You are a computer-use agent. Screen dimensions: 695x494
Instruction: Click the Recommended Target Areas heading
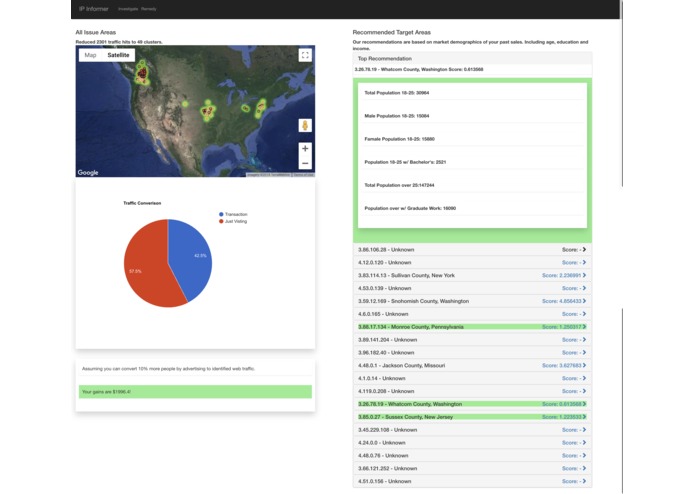pyautogui.click(x=391, y=32)
